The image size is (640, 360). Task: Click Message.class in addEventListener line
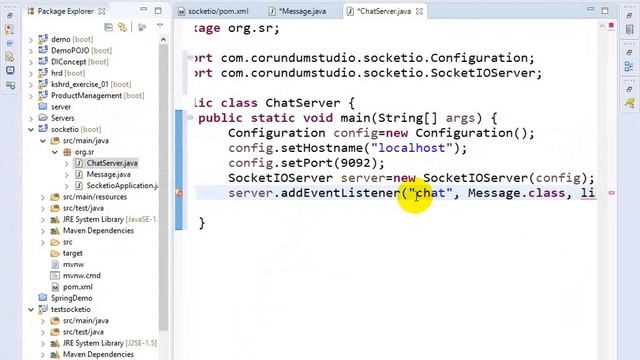[x=516, y=193]
